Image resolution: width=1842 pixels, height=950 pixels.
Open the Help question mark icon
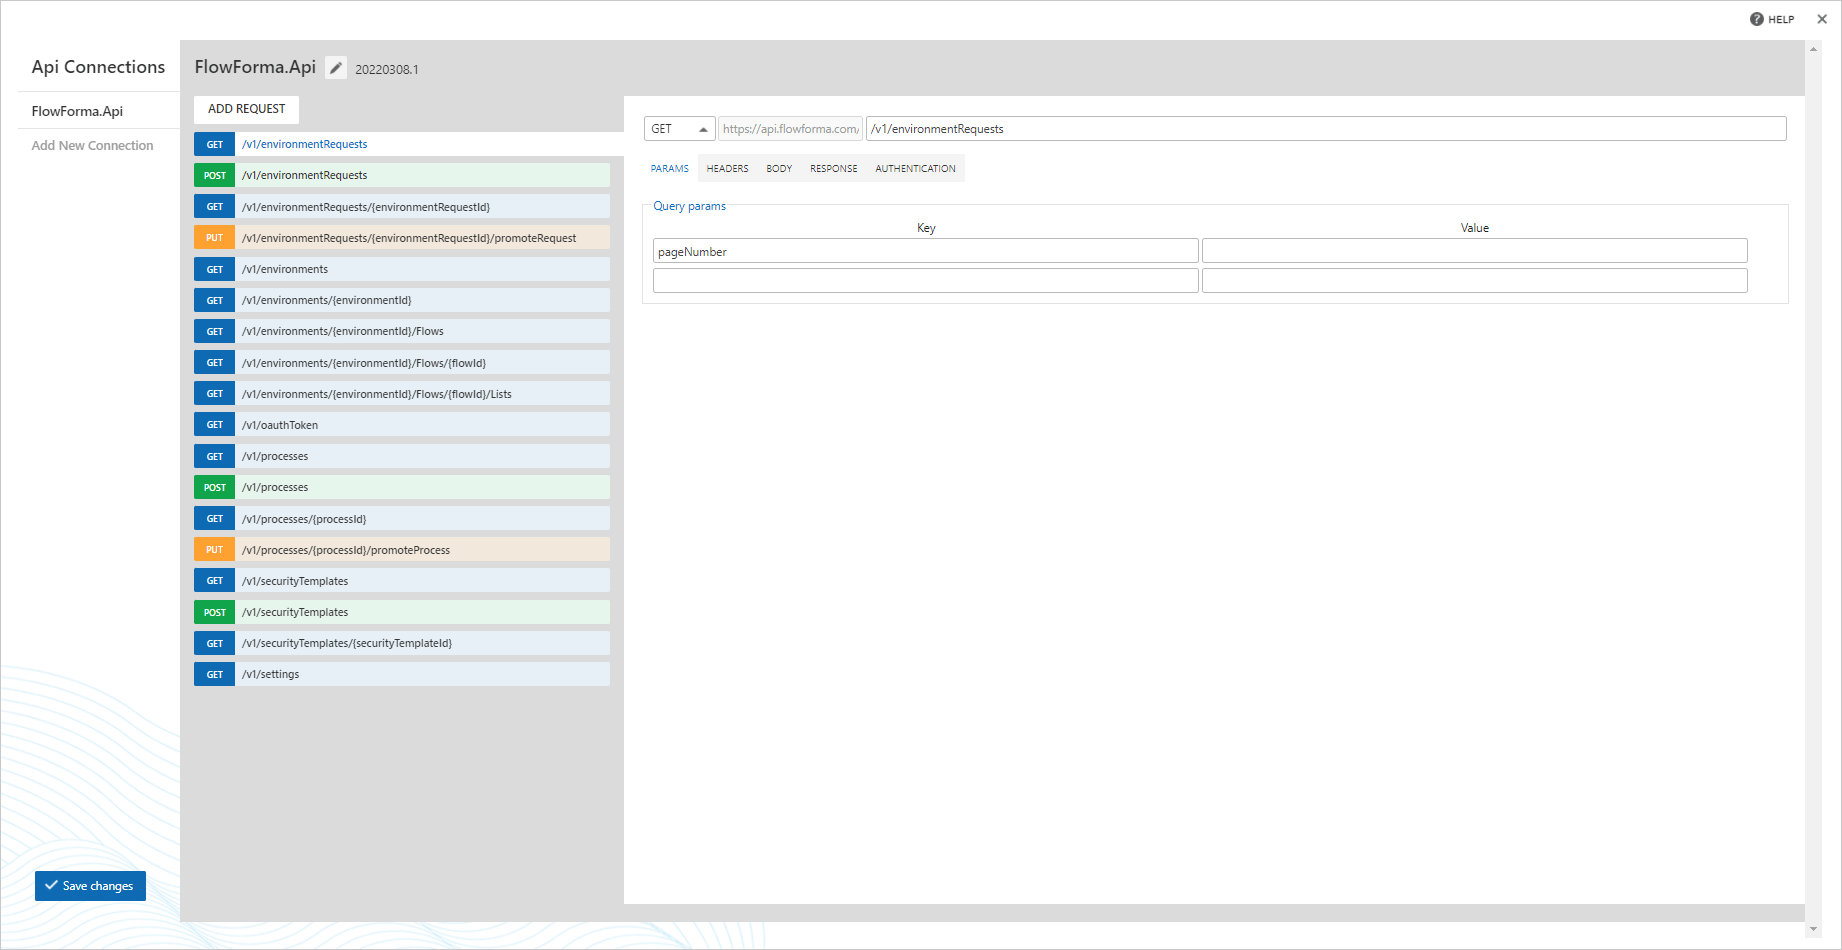(x=1756, y=19)
